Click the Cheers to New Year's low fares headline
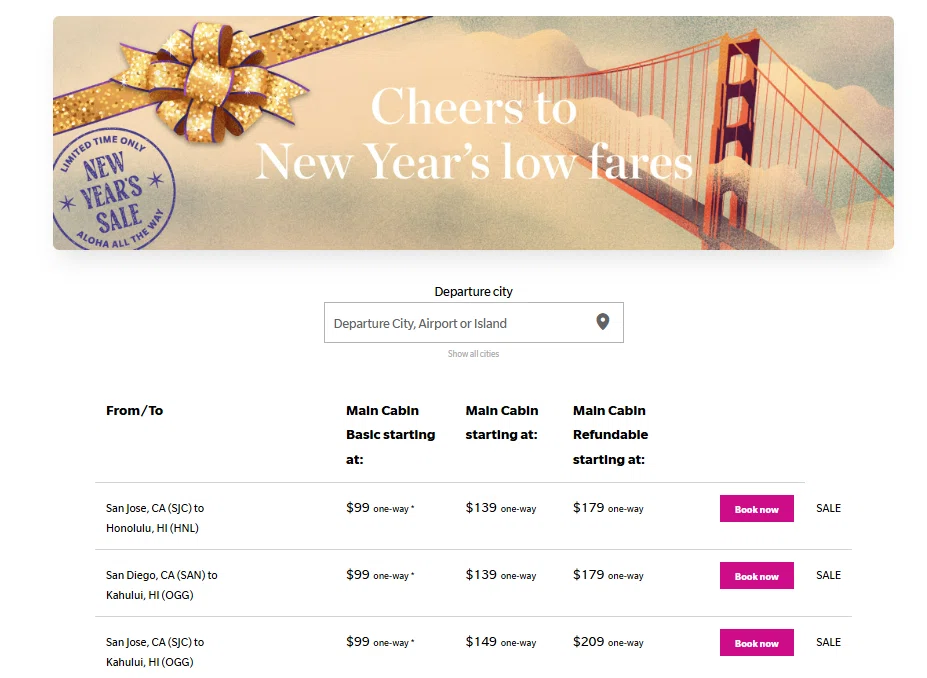The height and width of the screenshot is (678, 927). tap(474, 134)
